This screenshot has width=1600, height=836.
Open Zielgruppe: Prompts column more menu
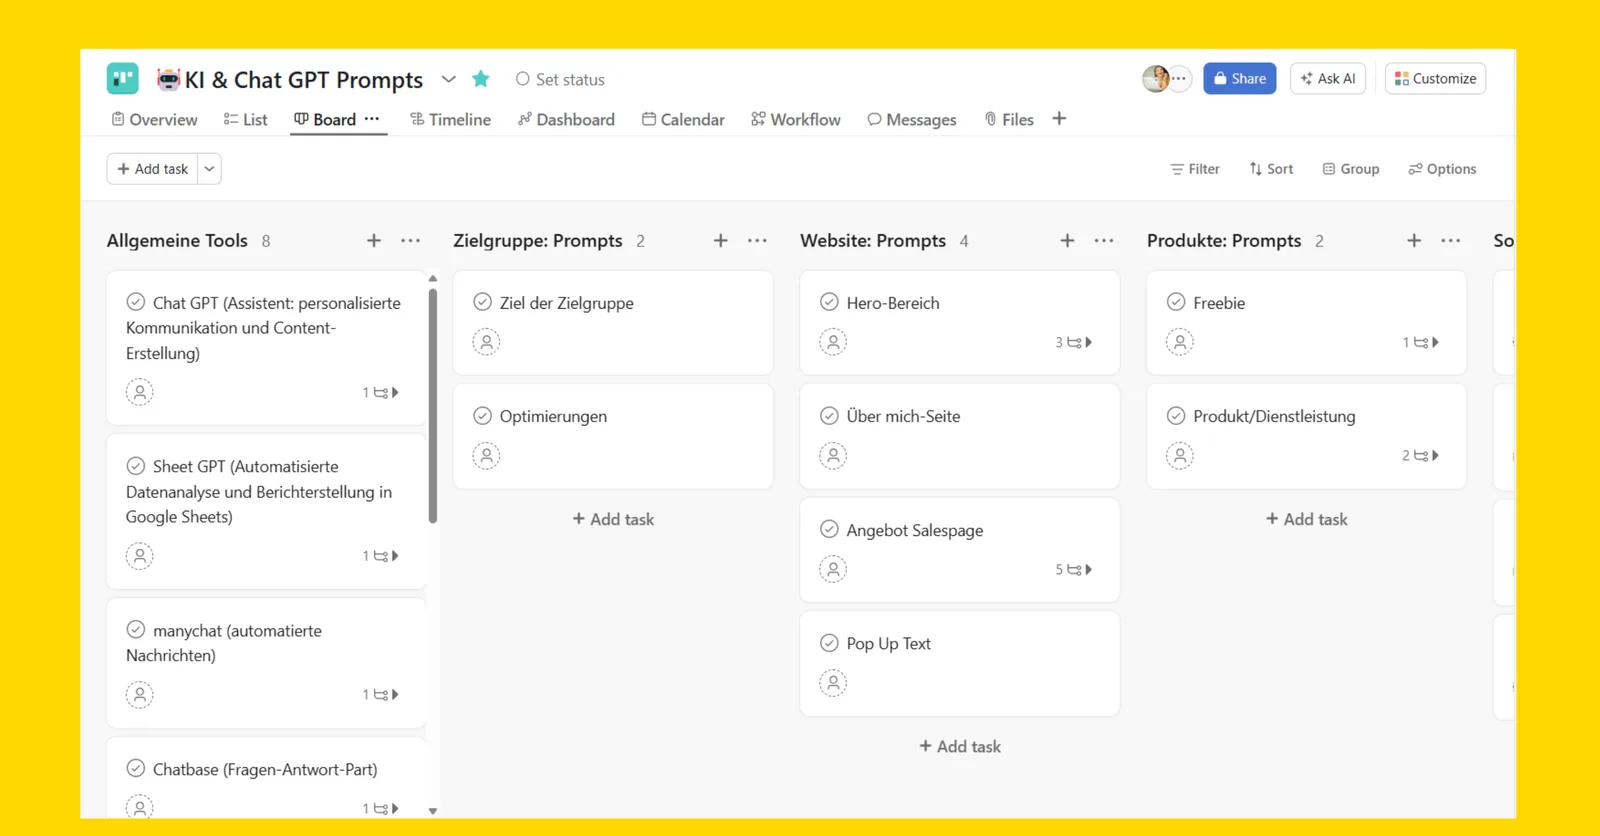tap(757, 240)
